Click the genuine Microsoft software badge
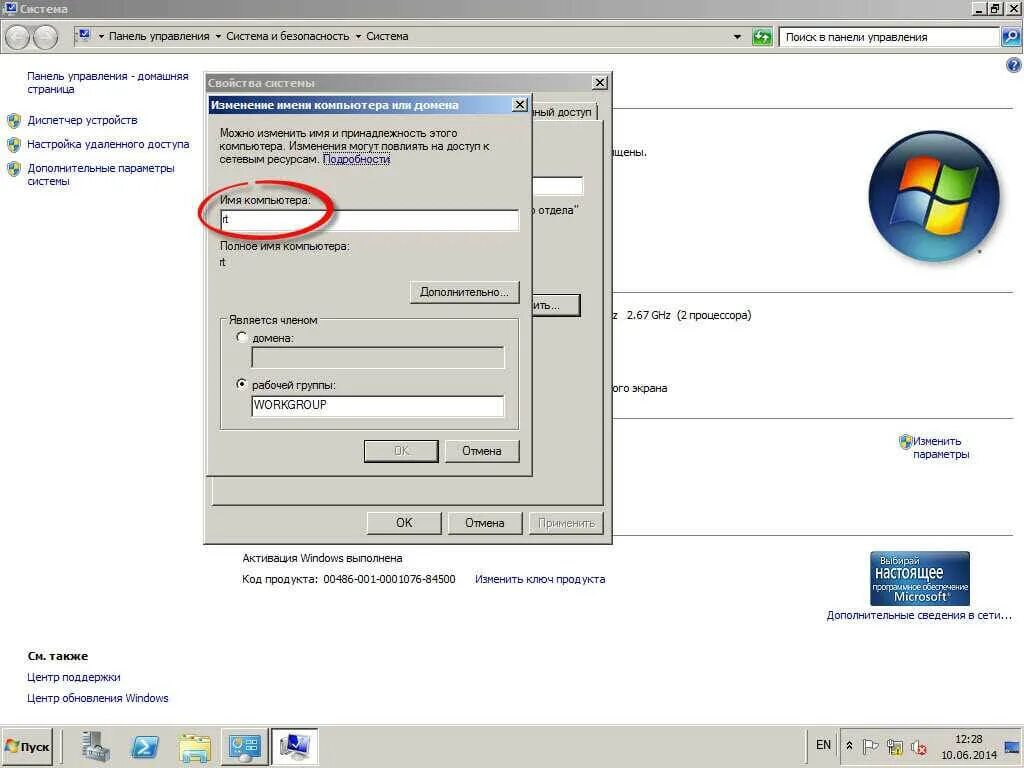The width and height of the screenshot is (1024, 768). tap(920, 578)
